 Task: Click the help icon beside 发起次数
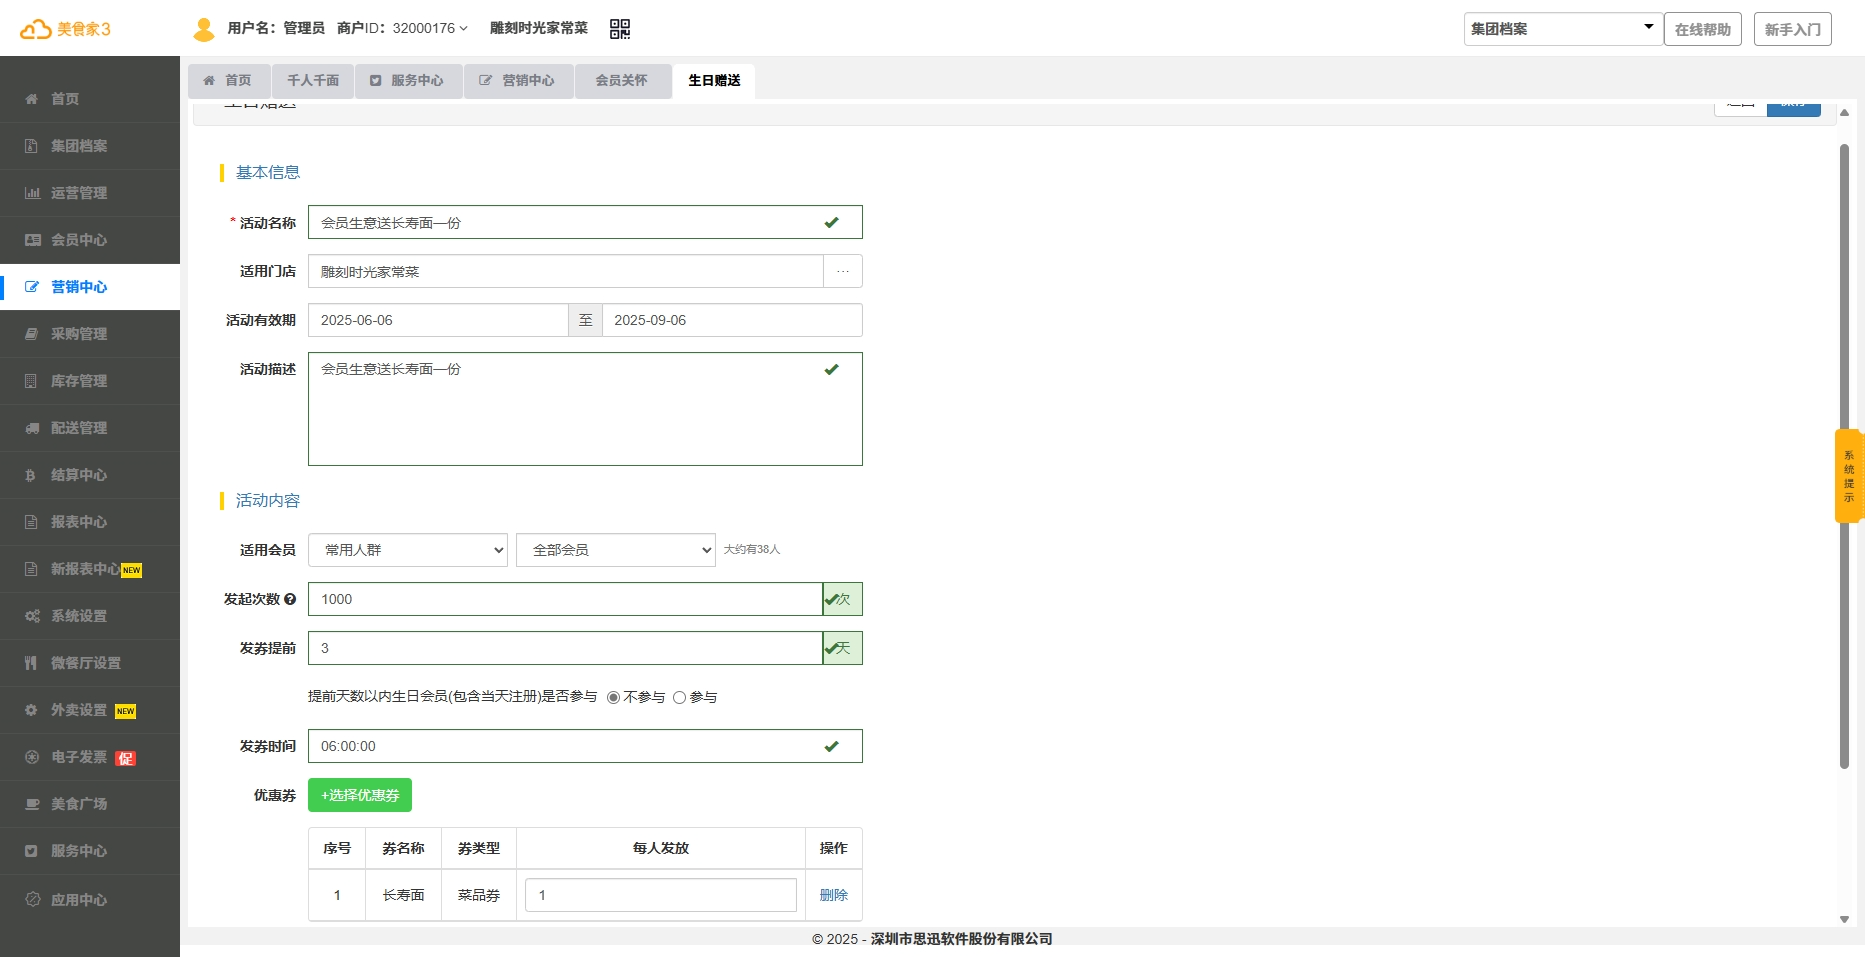[290, 599]
